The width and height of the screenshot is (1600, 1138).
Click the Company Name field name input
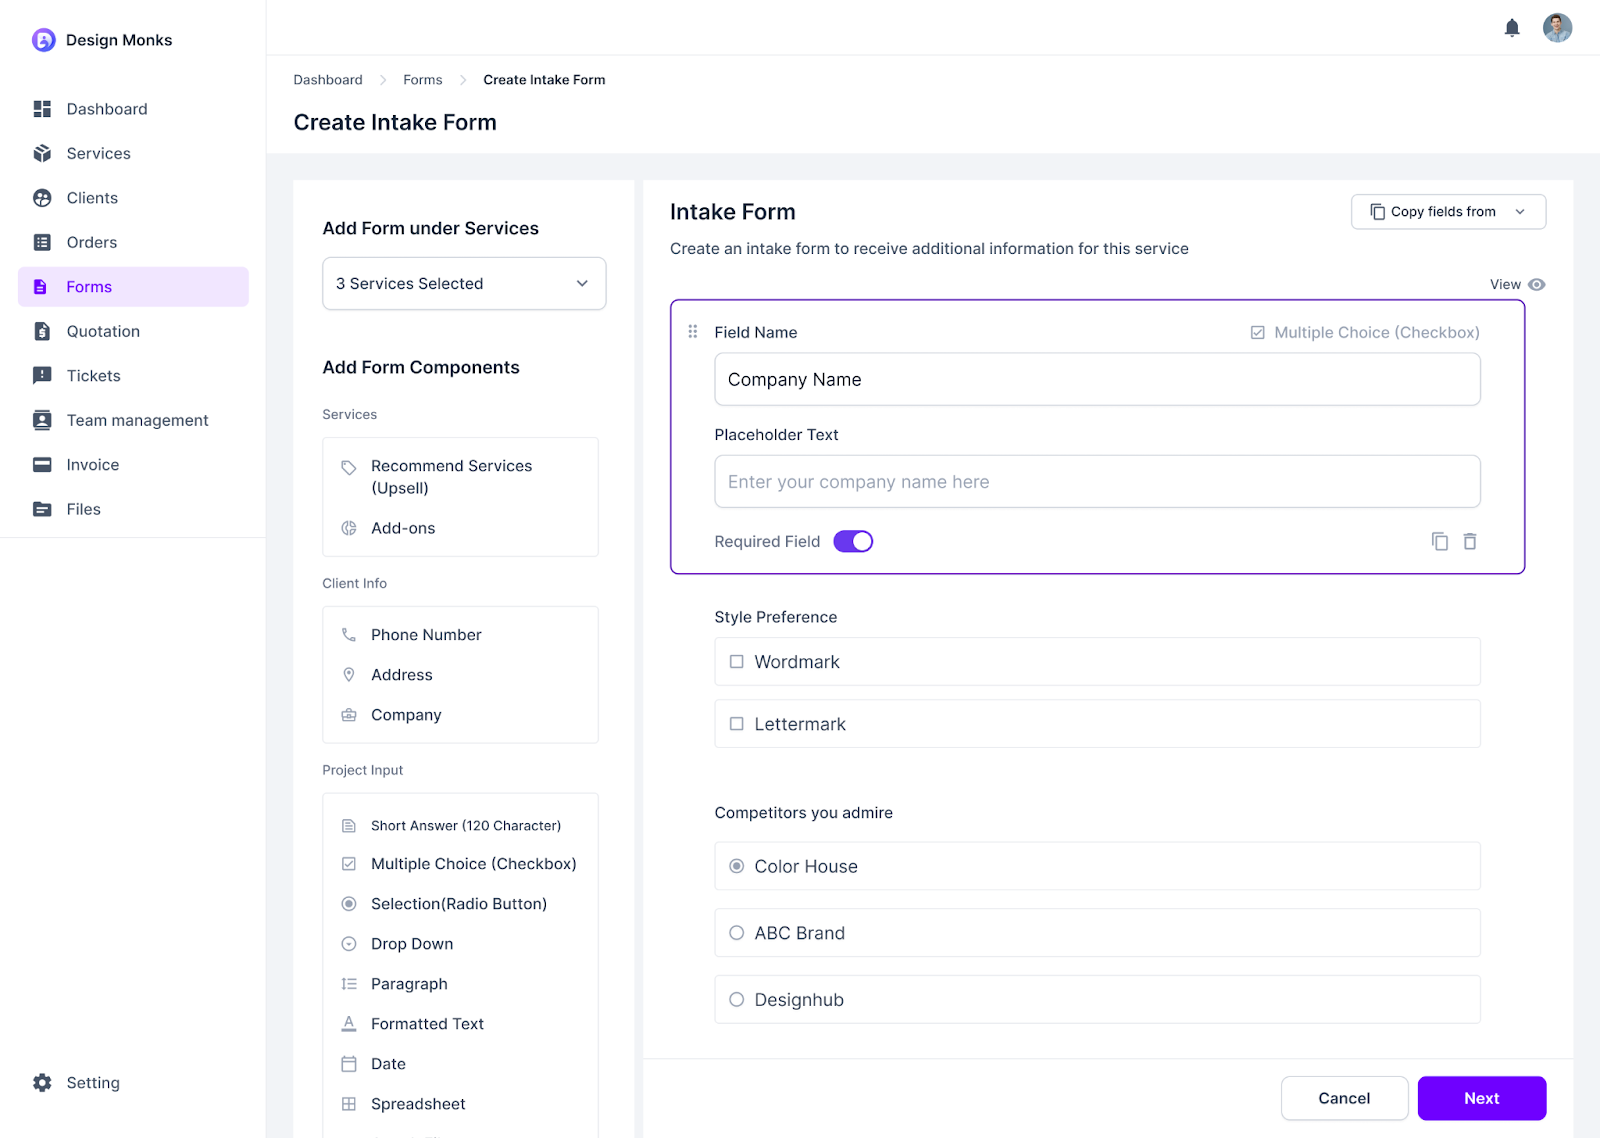point(1097,379)
